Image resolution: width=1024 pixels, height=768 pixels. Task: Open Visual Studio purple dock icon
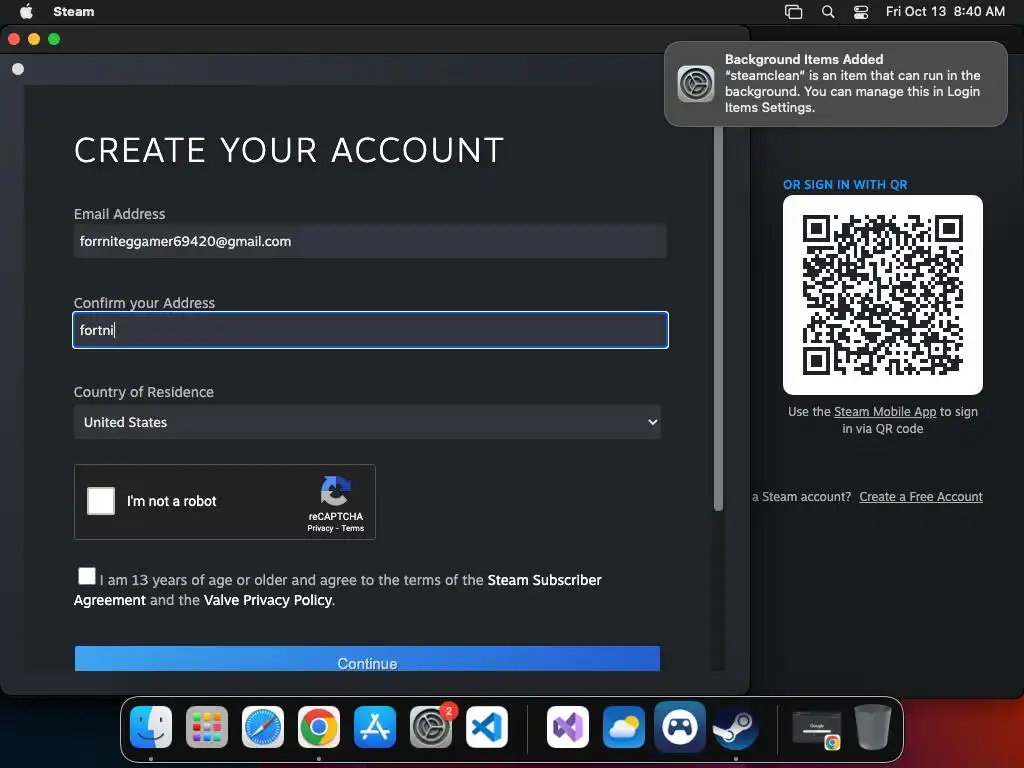[x=568, y=727]
